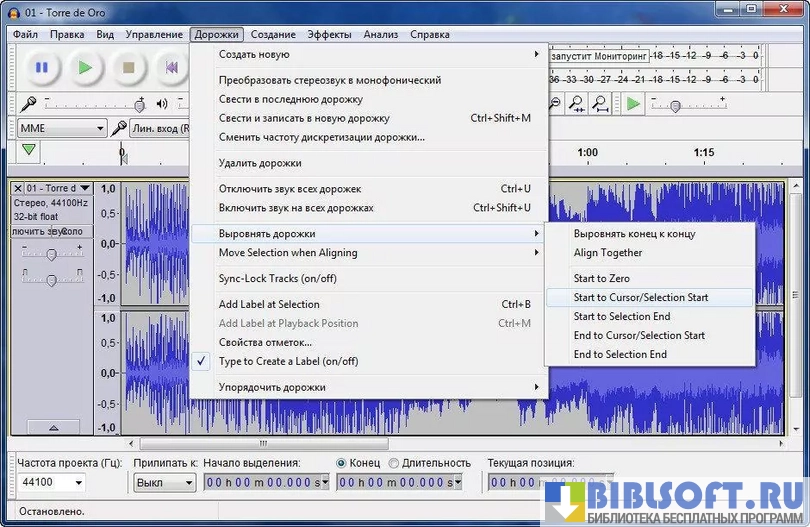Click the Fit Selection zoom icon
Image resolution: width=810 pixels, height=527 pixels.
578,103
